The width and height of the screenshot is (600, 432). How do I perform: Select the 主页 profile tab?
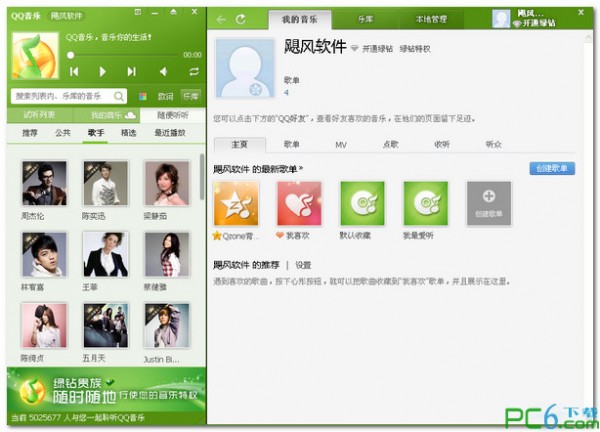(x=240, y=144)
